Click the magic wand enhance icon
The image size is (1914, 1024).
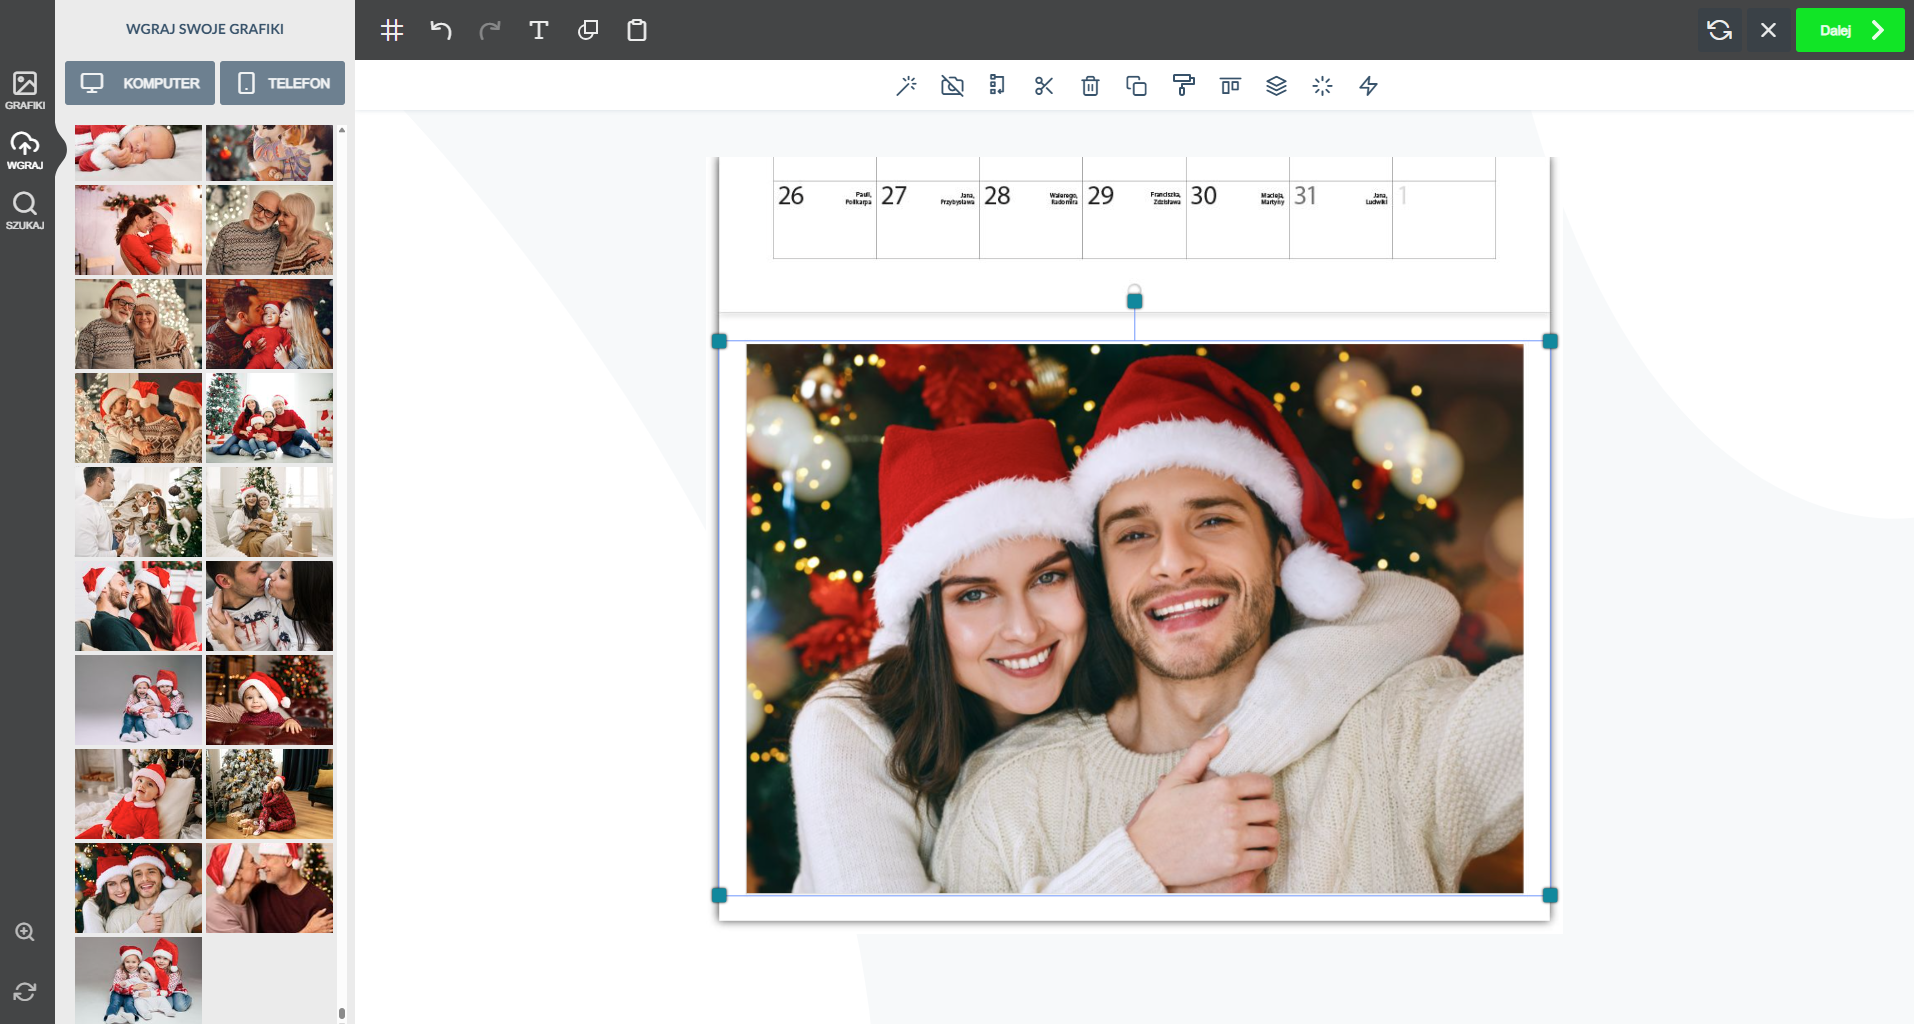click(x=906, y=86)
